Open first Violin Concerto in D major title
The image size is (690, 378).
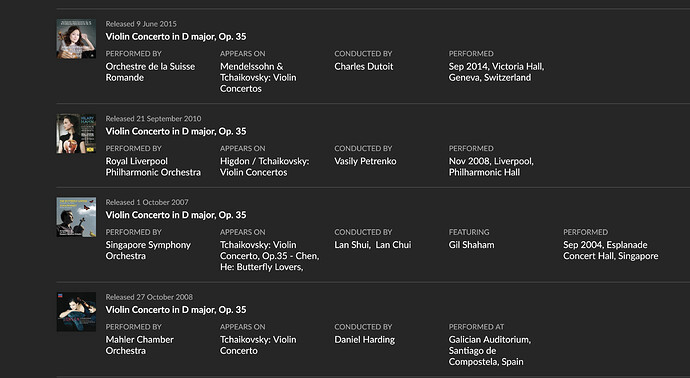tap(176, 37)
